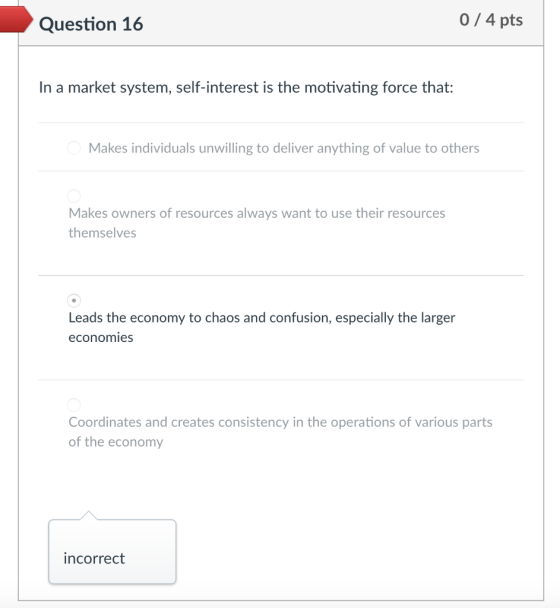Select the 'Makes individuals unwilling' radio button
560x608 pixels.
coord(74,148)
